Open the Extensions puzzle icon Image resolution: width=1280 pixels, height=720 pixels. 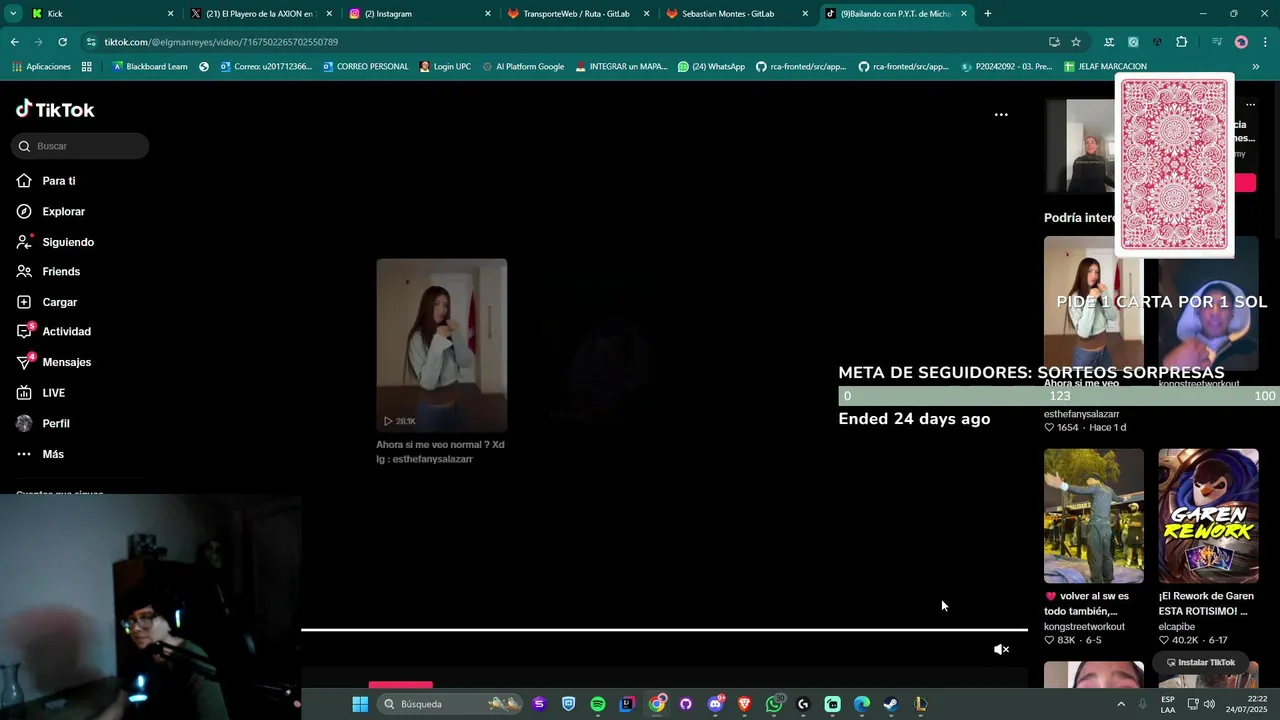[x=1181, y=42]
